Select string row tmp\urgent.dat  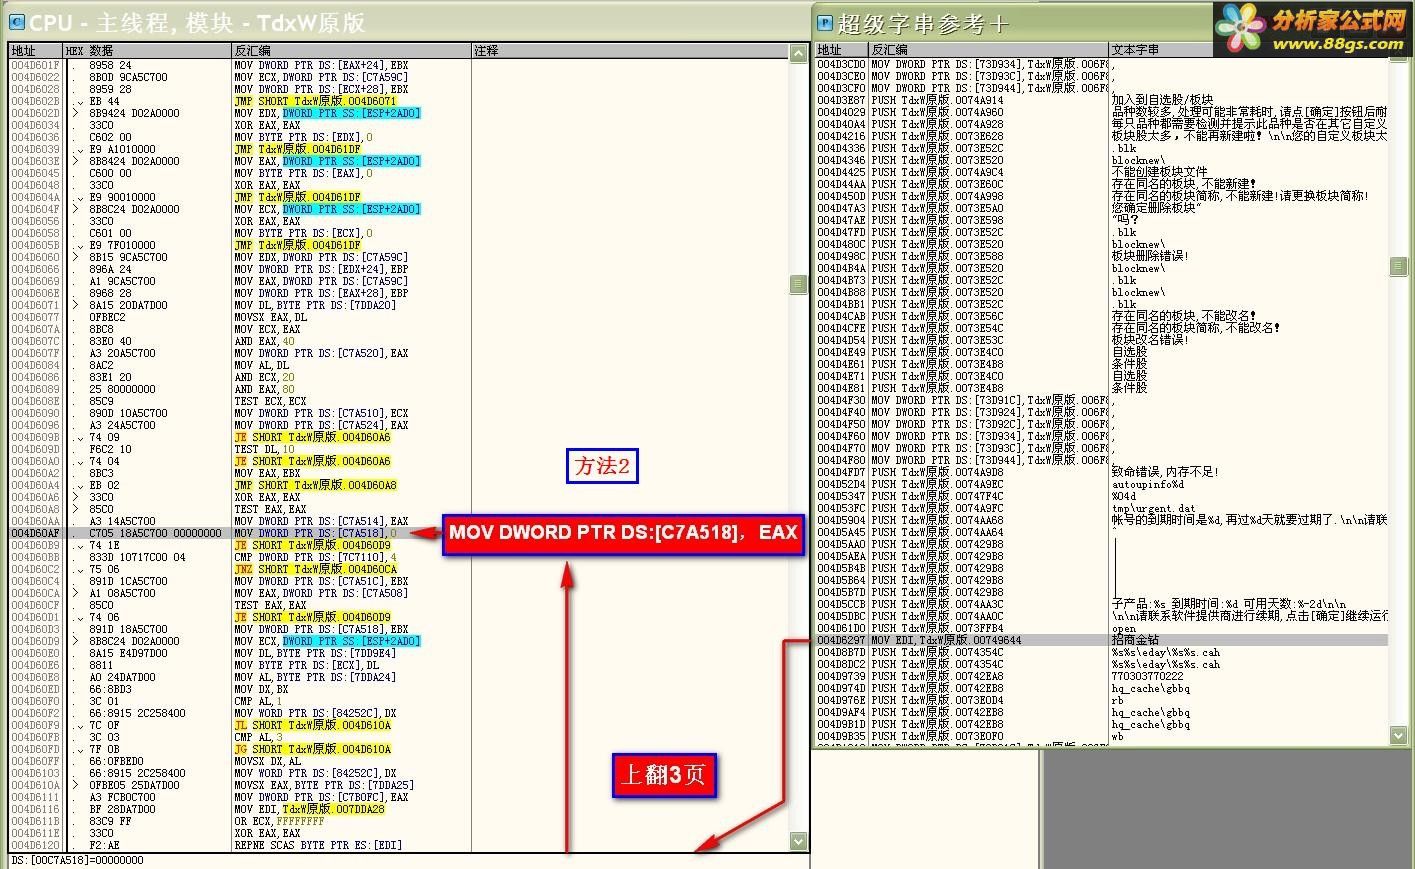[1102, 508]
